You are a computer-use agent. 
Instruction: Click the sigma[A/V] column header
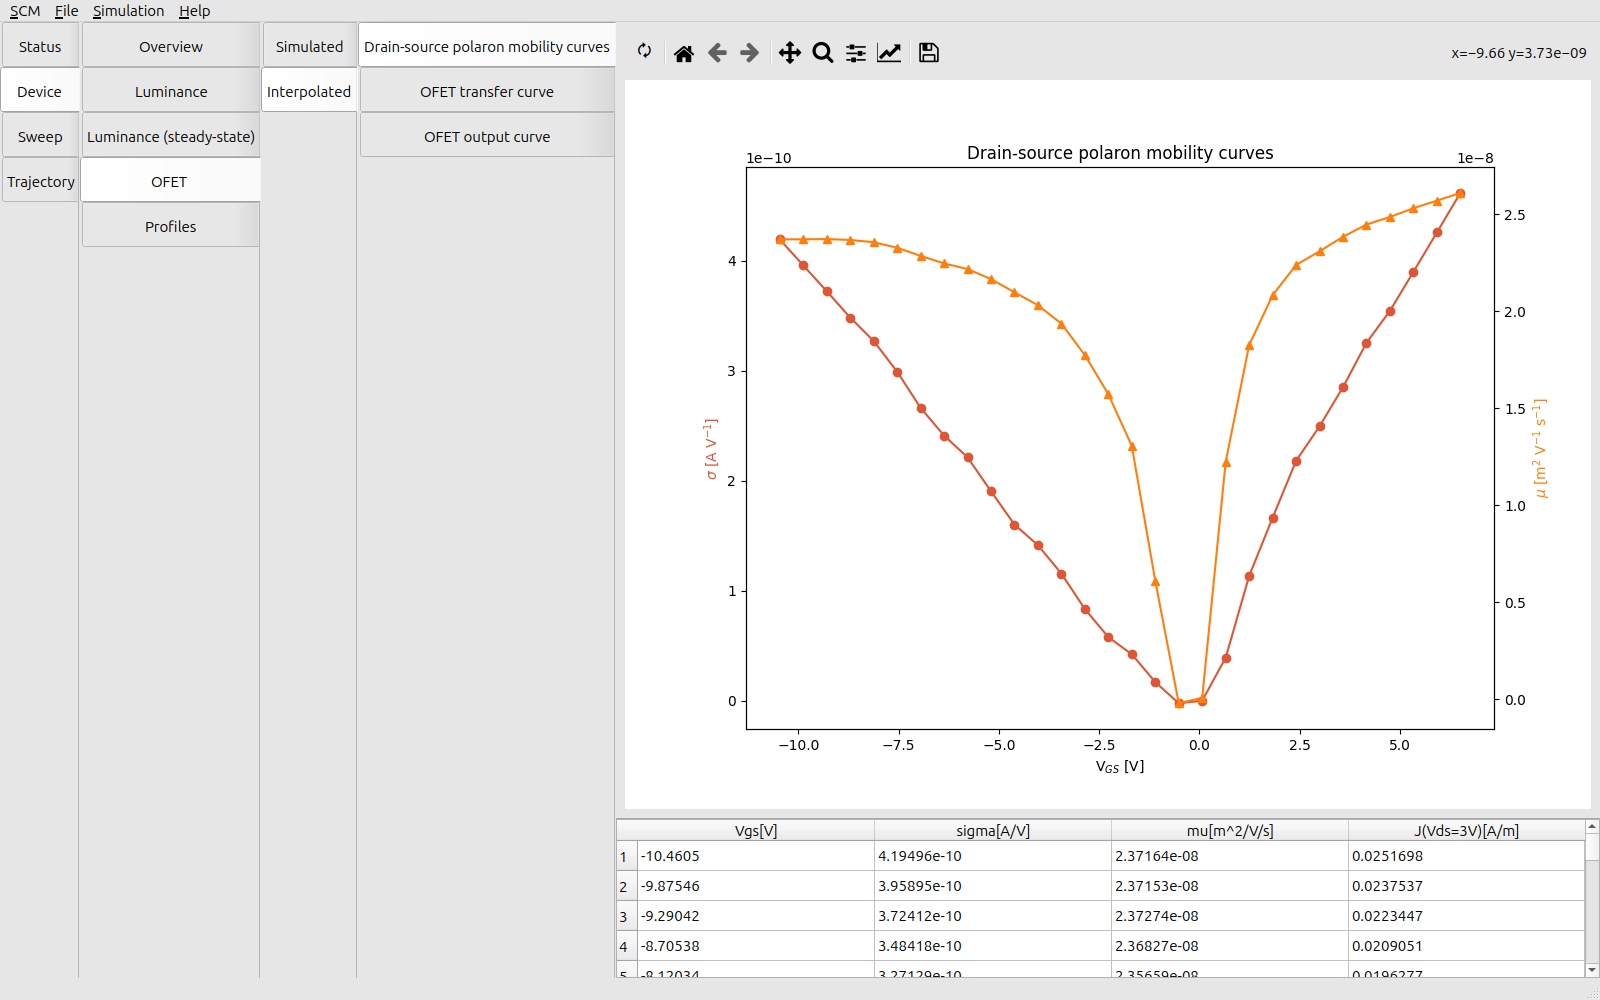click(x=992, y=831)
